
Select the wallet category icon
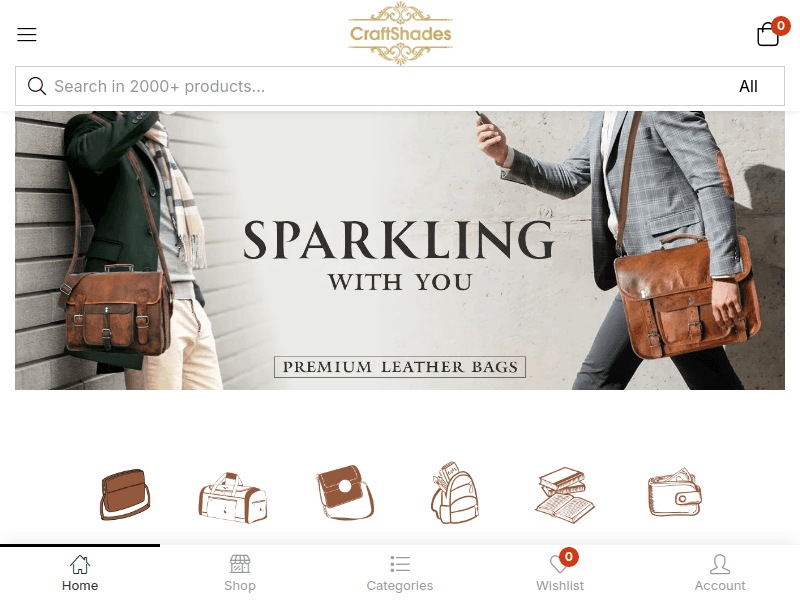(674, 493)
